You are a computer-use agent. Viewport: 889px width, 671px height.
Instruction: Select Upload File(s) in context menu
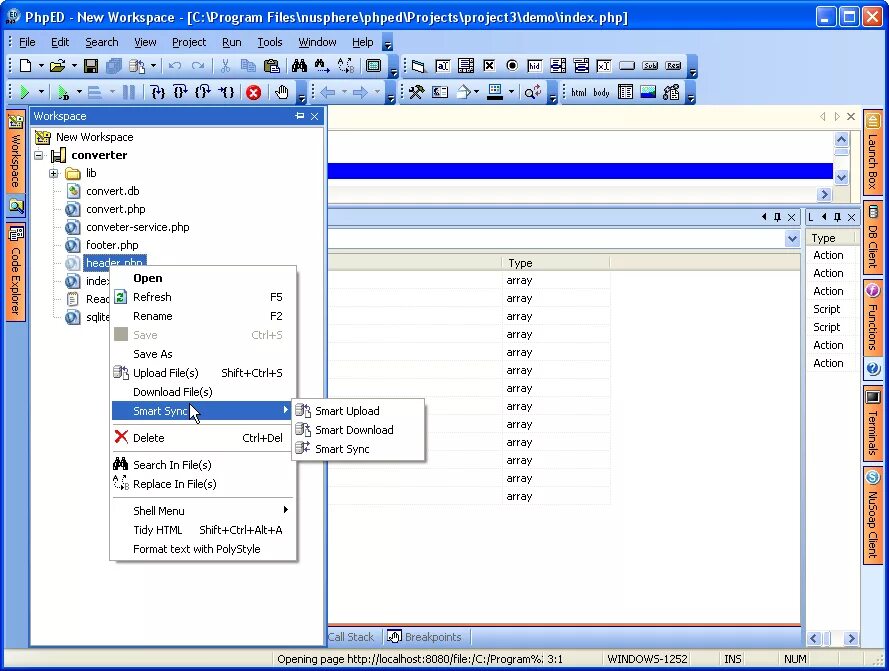click(x=204, y=373)
